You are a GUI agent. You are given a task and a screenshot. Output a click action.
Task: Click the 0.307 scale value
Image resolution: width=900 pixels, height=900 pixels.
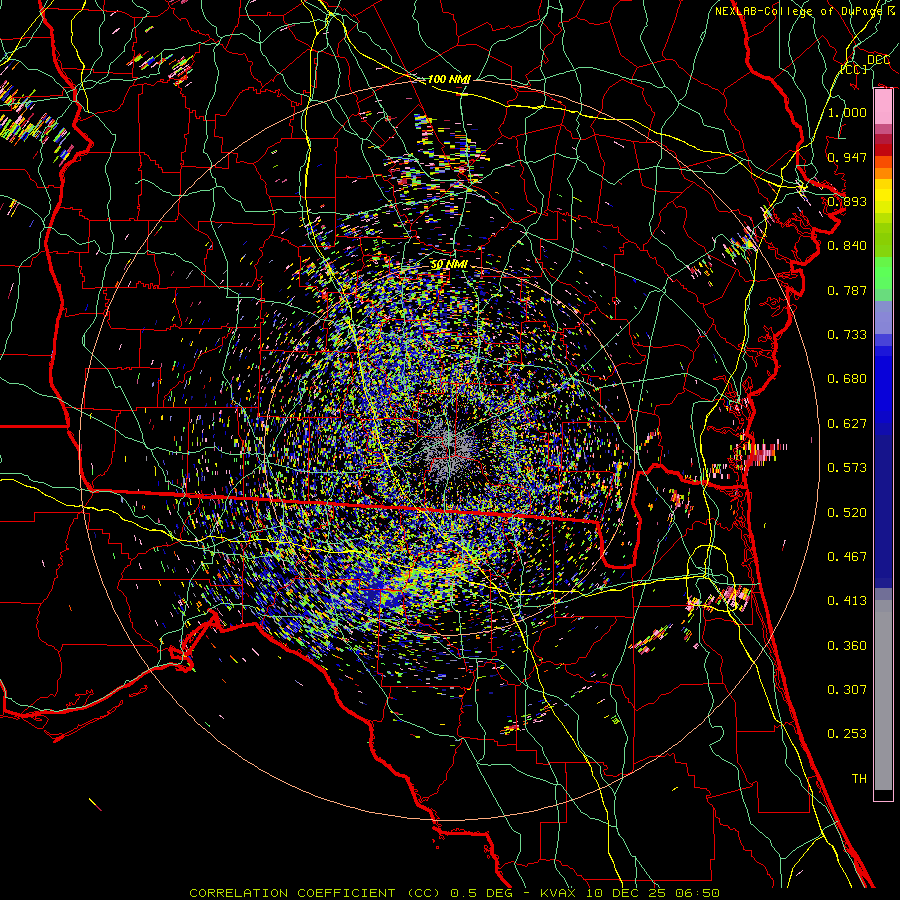(847, 690)
